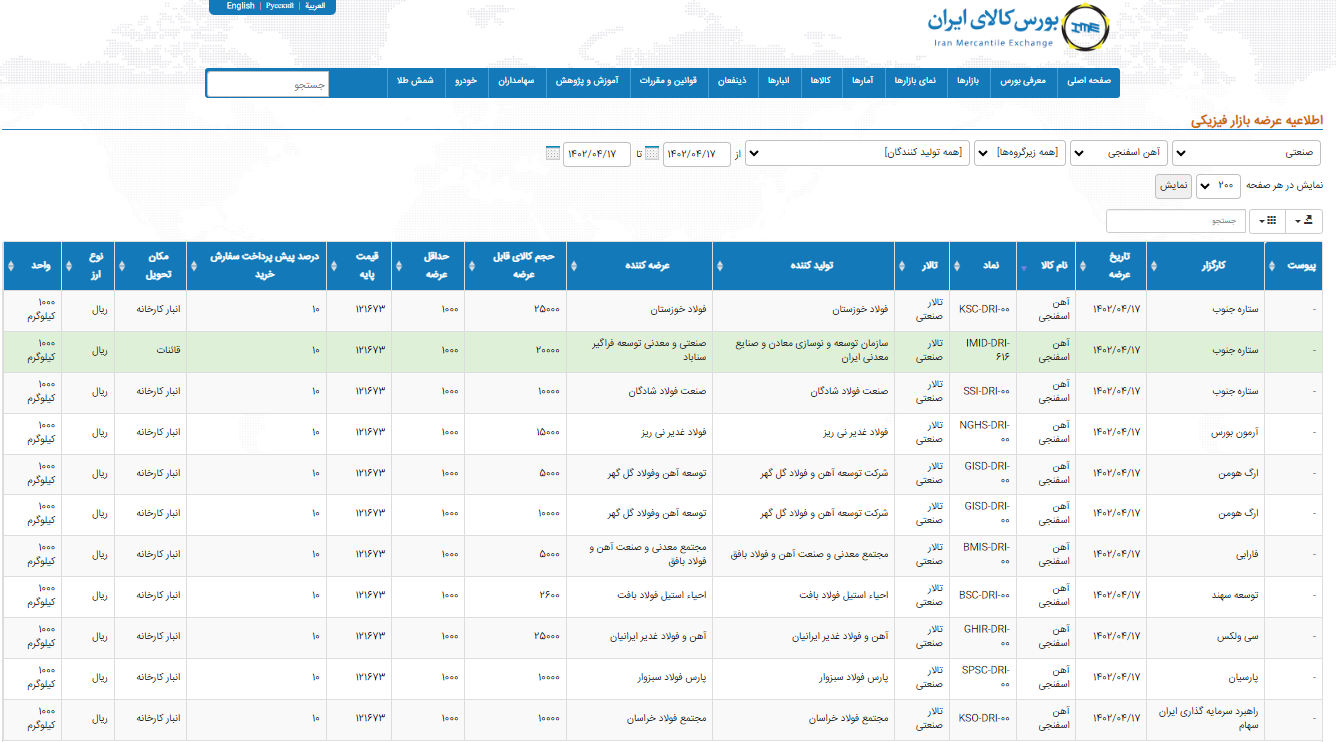1336x742 pixels.
Task: Open صفحه اصلی in the navigation bar
Action: [1089, 82]
